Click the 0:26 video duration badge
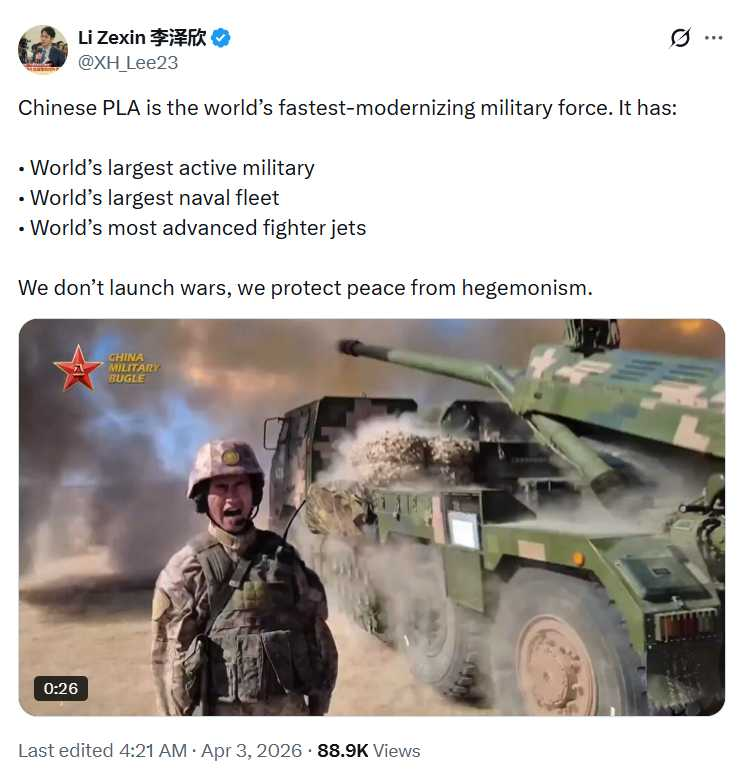745x780 pixels. point(61,688)
